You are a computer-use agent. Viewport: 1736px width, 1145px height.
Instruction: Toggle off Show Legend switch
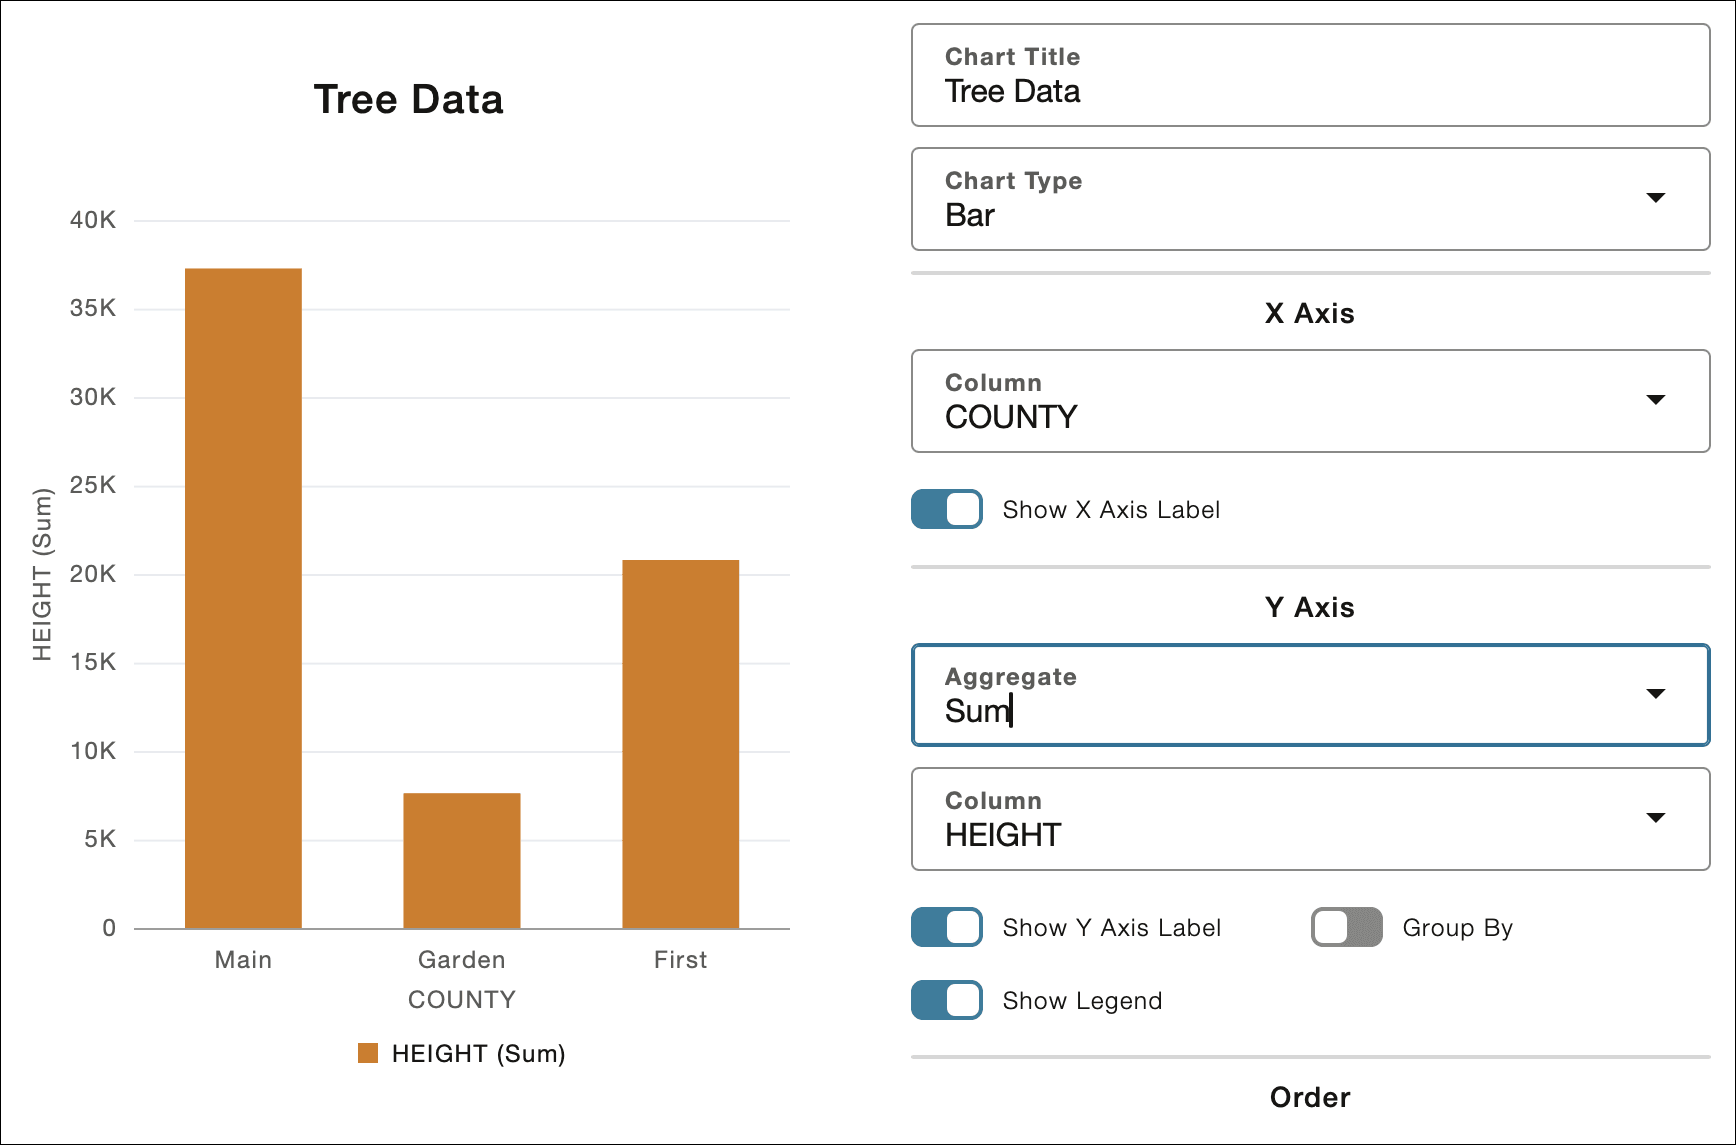click(x=947, y=1000)
